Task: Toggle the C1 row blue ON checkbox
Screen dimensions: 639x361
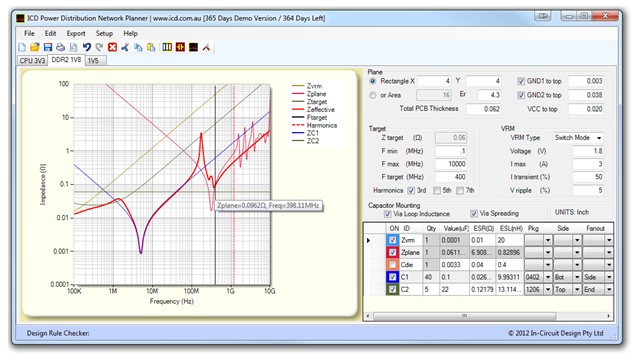Action: tap(392, 277)
